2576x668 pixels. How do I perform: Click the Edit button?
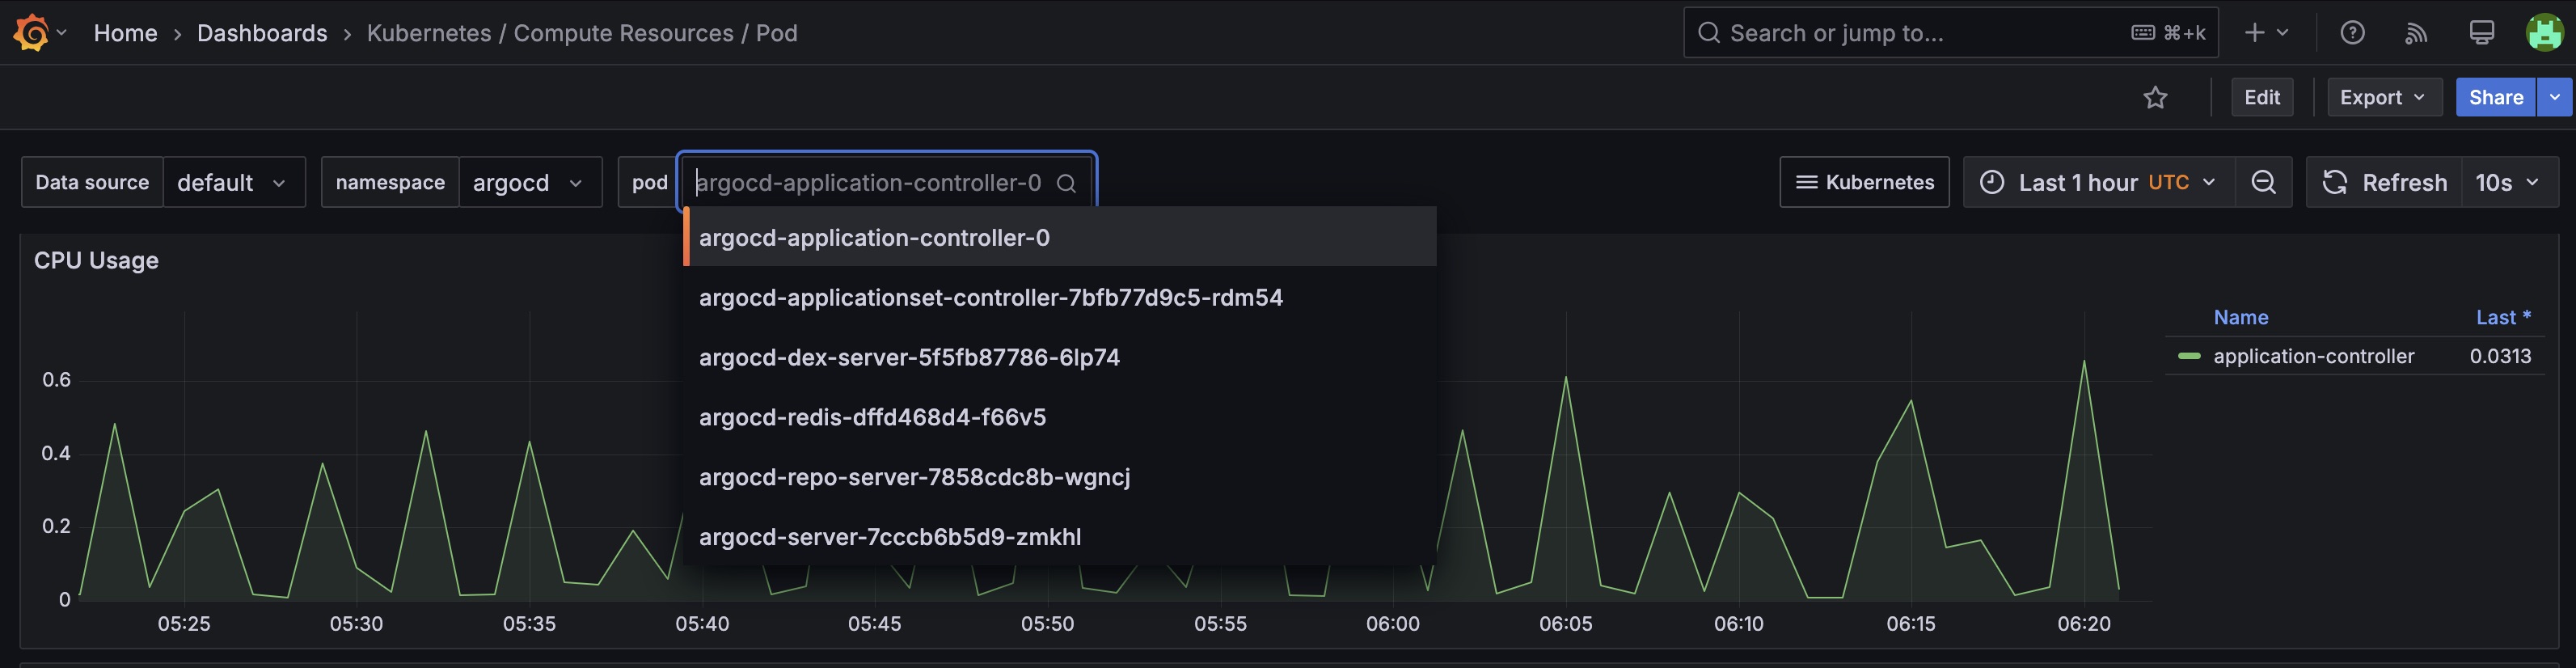pyautogui.click(x=2262, y=97)
